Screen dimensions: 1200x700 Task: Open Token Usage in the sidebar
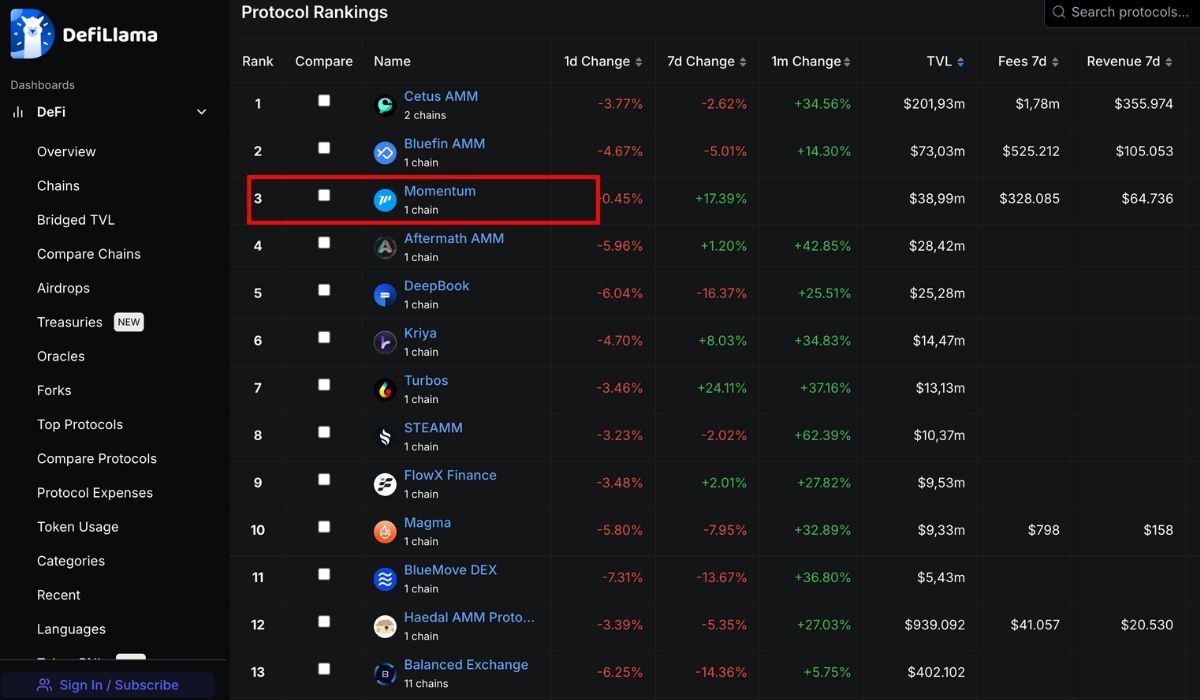click(x=78, y=527)
